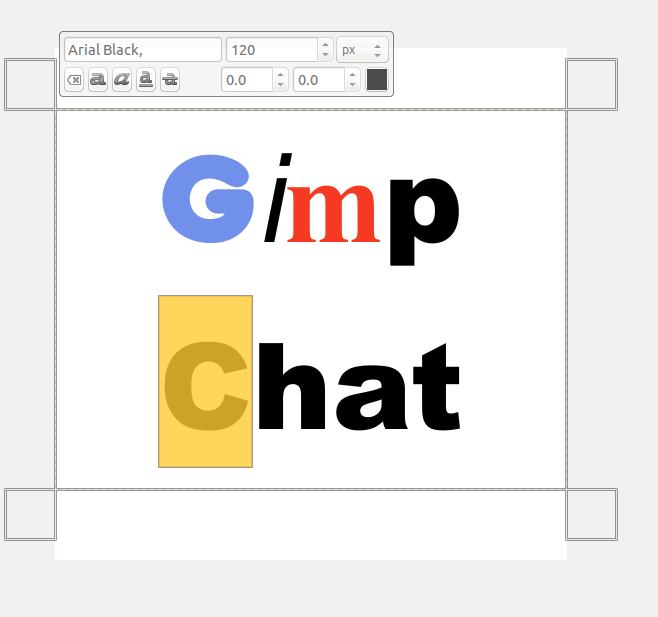Toggle underline on the selected text
This screenshot has width=658, height=617.
[146, 80]
